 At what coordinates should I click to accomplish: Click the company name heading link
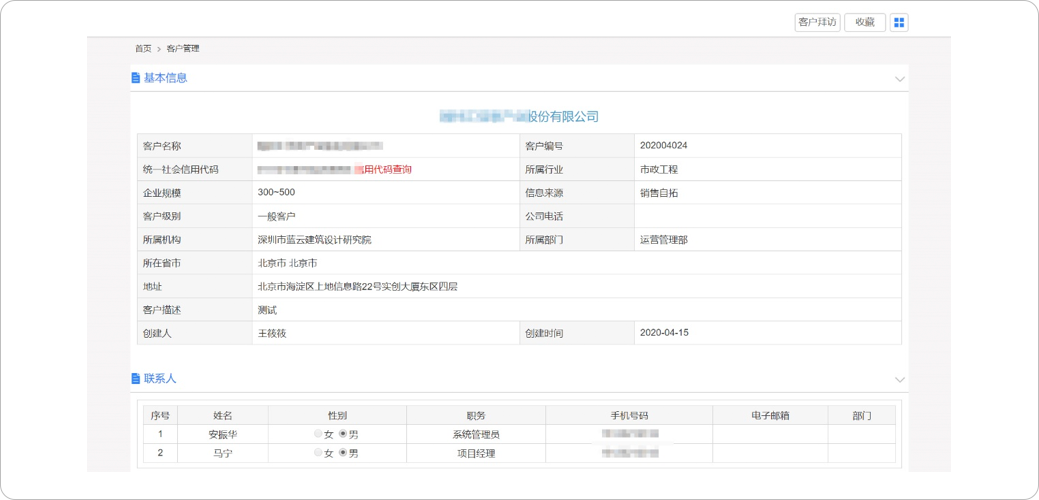(x=519, y=117)
